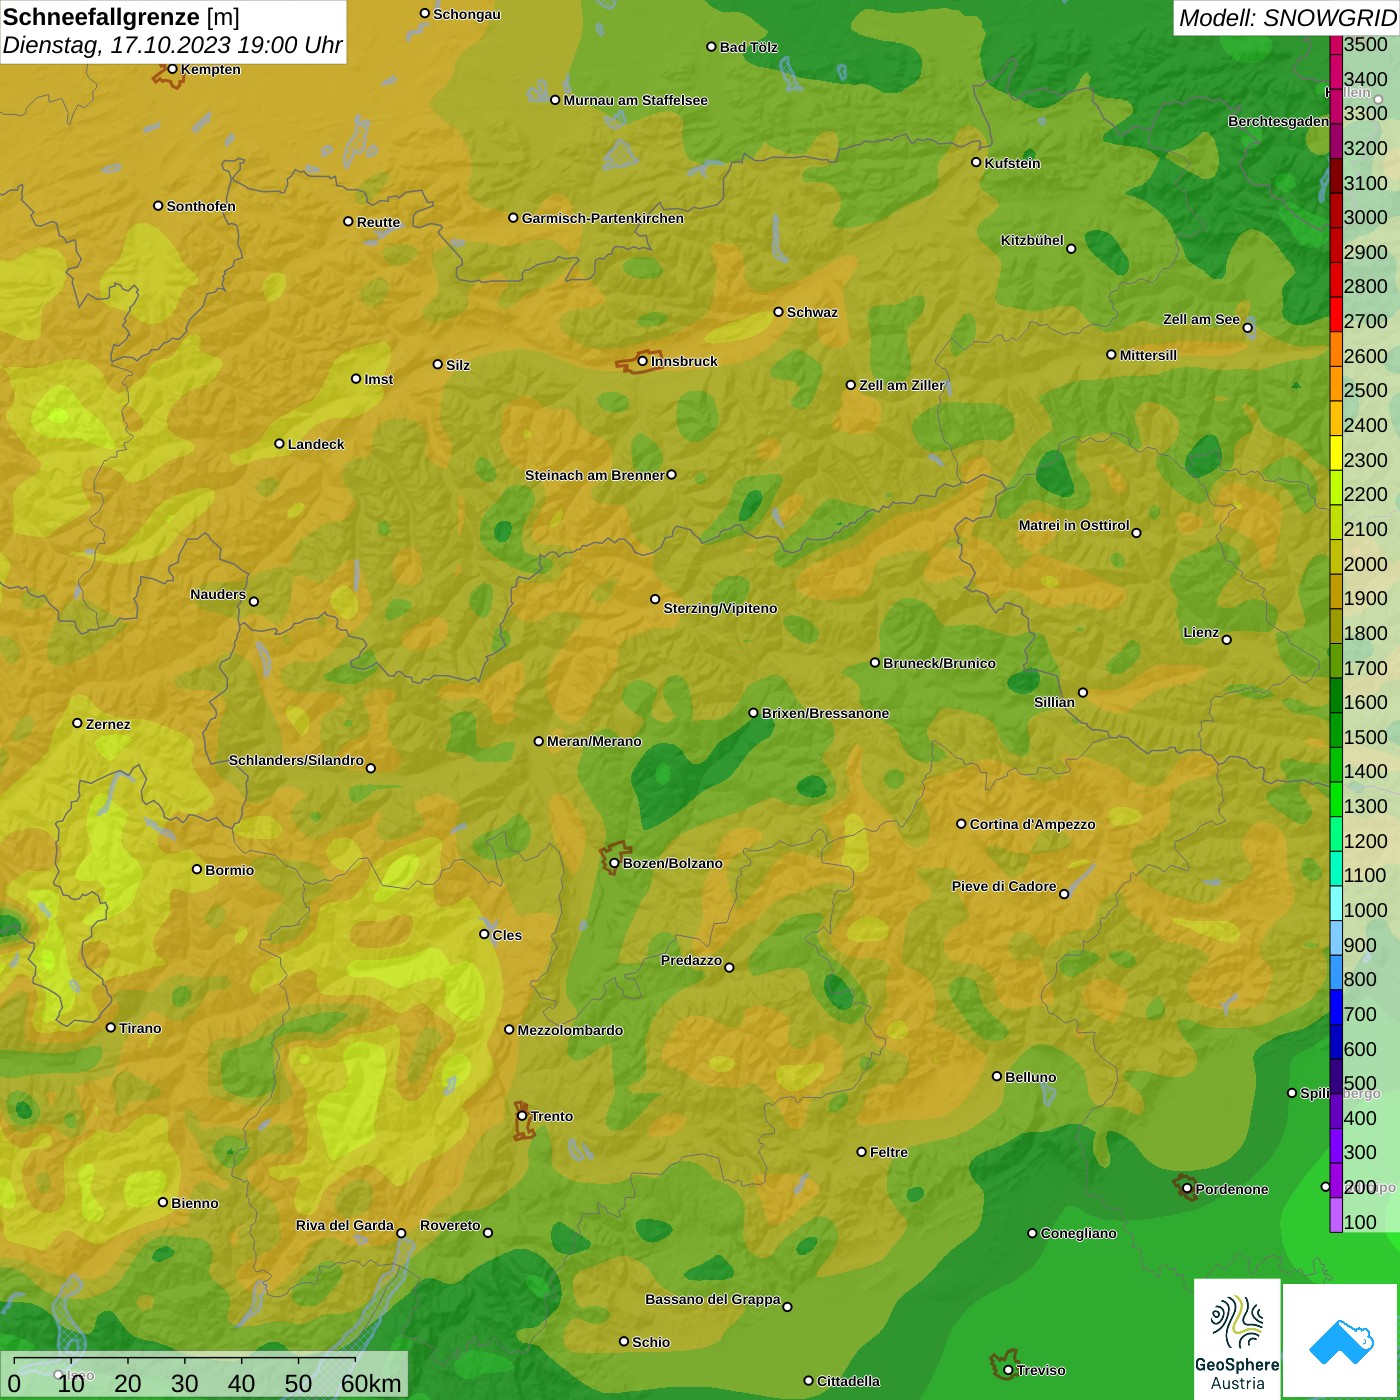The image size is (1400, 1400).
Task: Click the GeoSphere Austria logo
Action: (1237, 1337)
